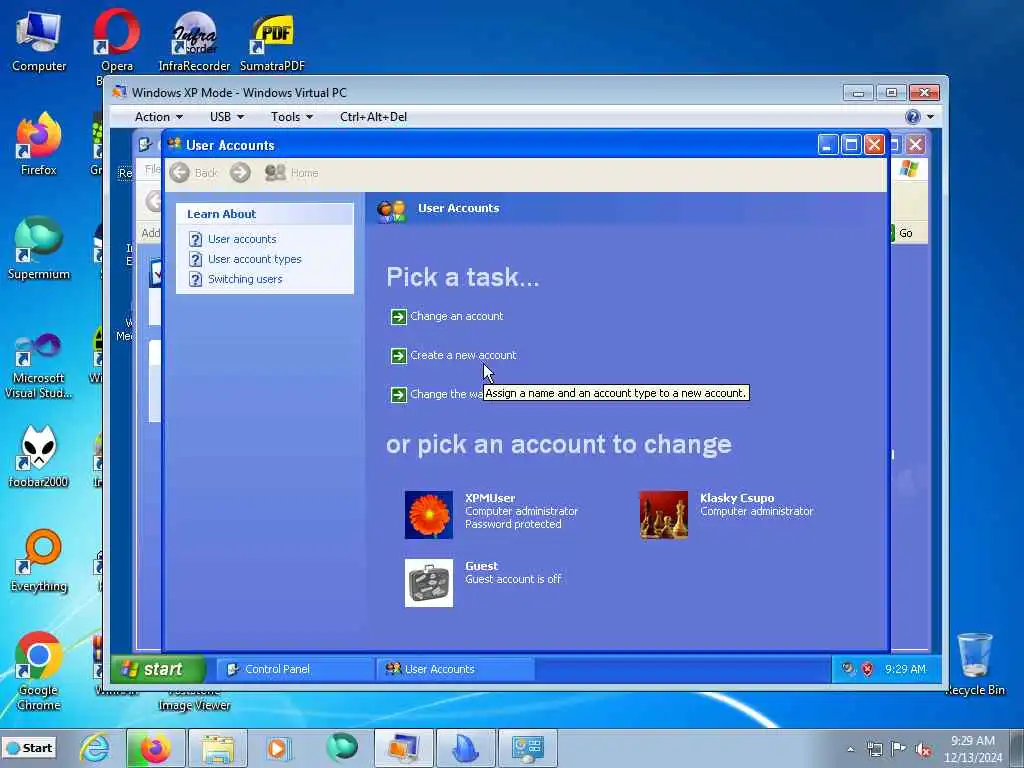1024x768 pixels.
Task: Show hidden icons in the system tray
Action: pyautogui.click(x=850, y=749)
